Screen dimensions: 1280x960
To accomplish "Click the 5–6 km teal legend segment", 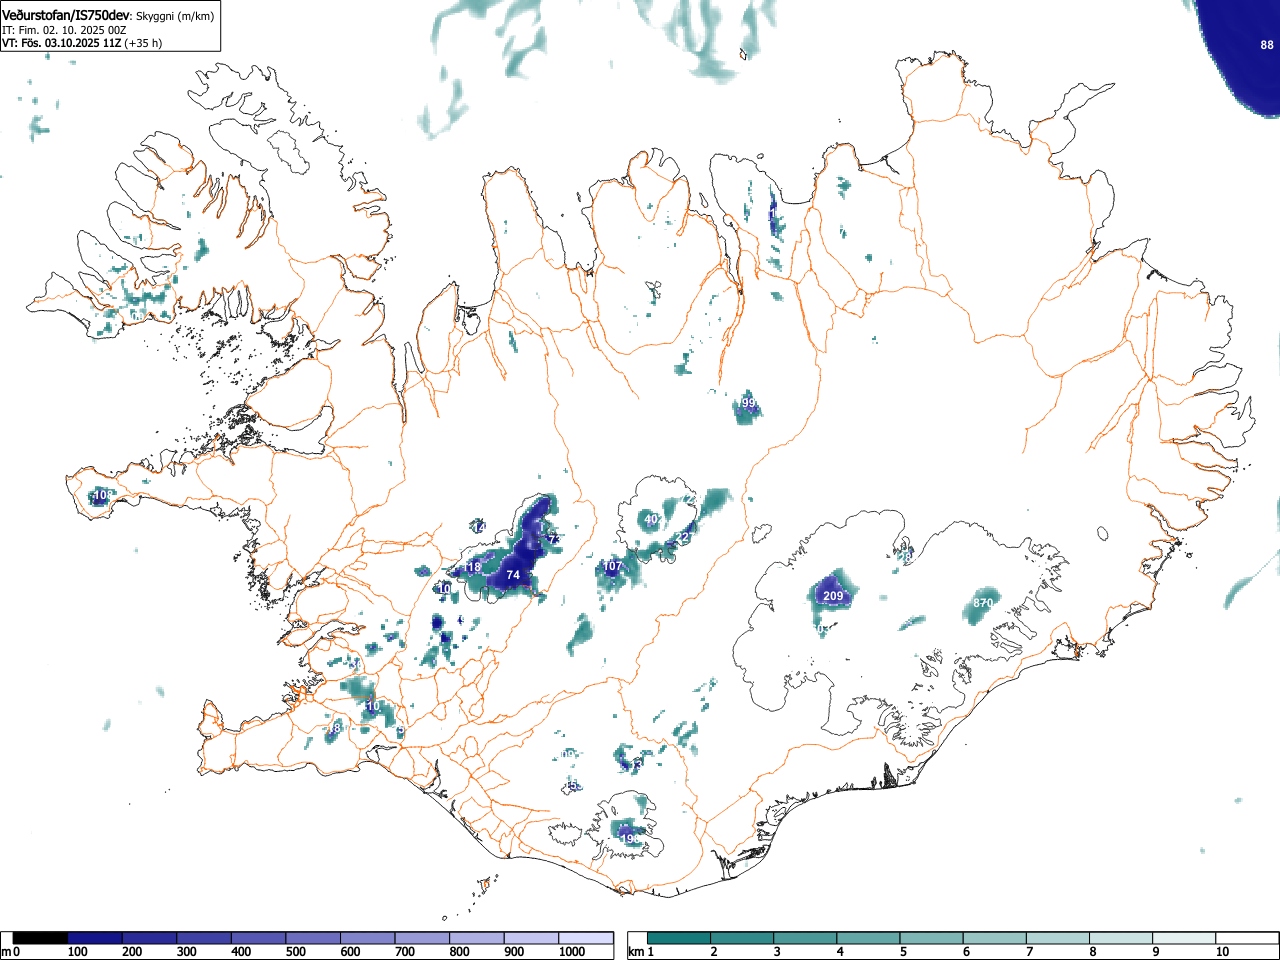I will pos(933,938).
